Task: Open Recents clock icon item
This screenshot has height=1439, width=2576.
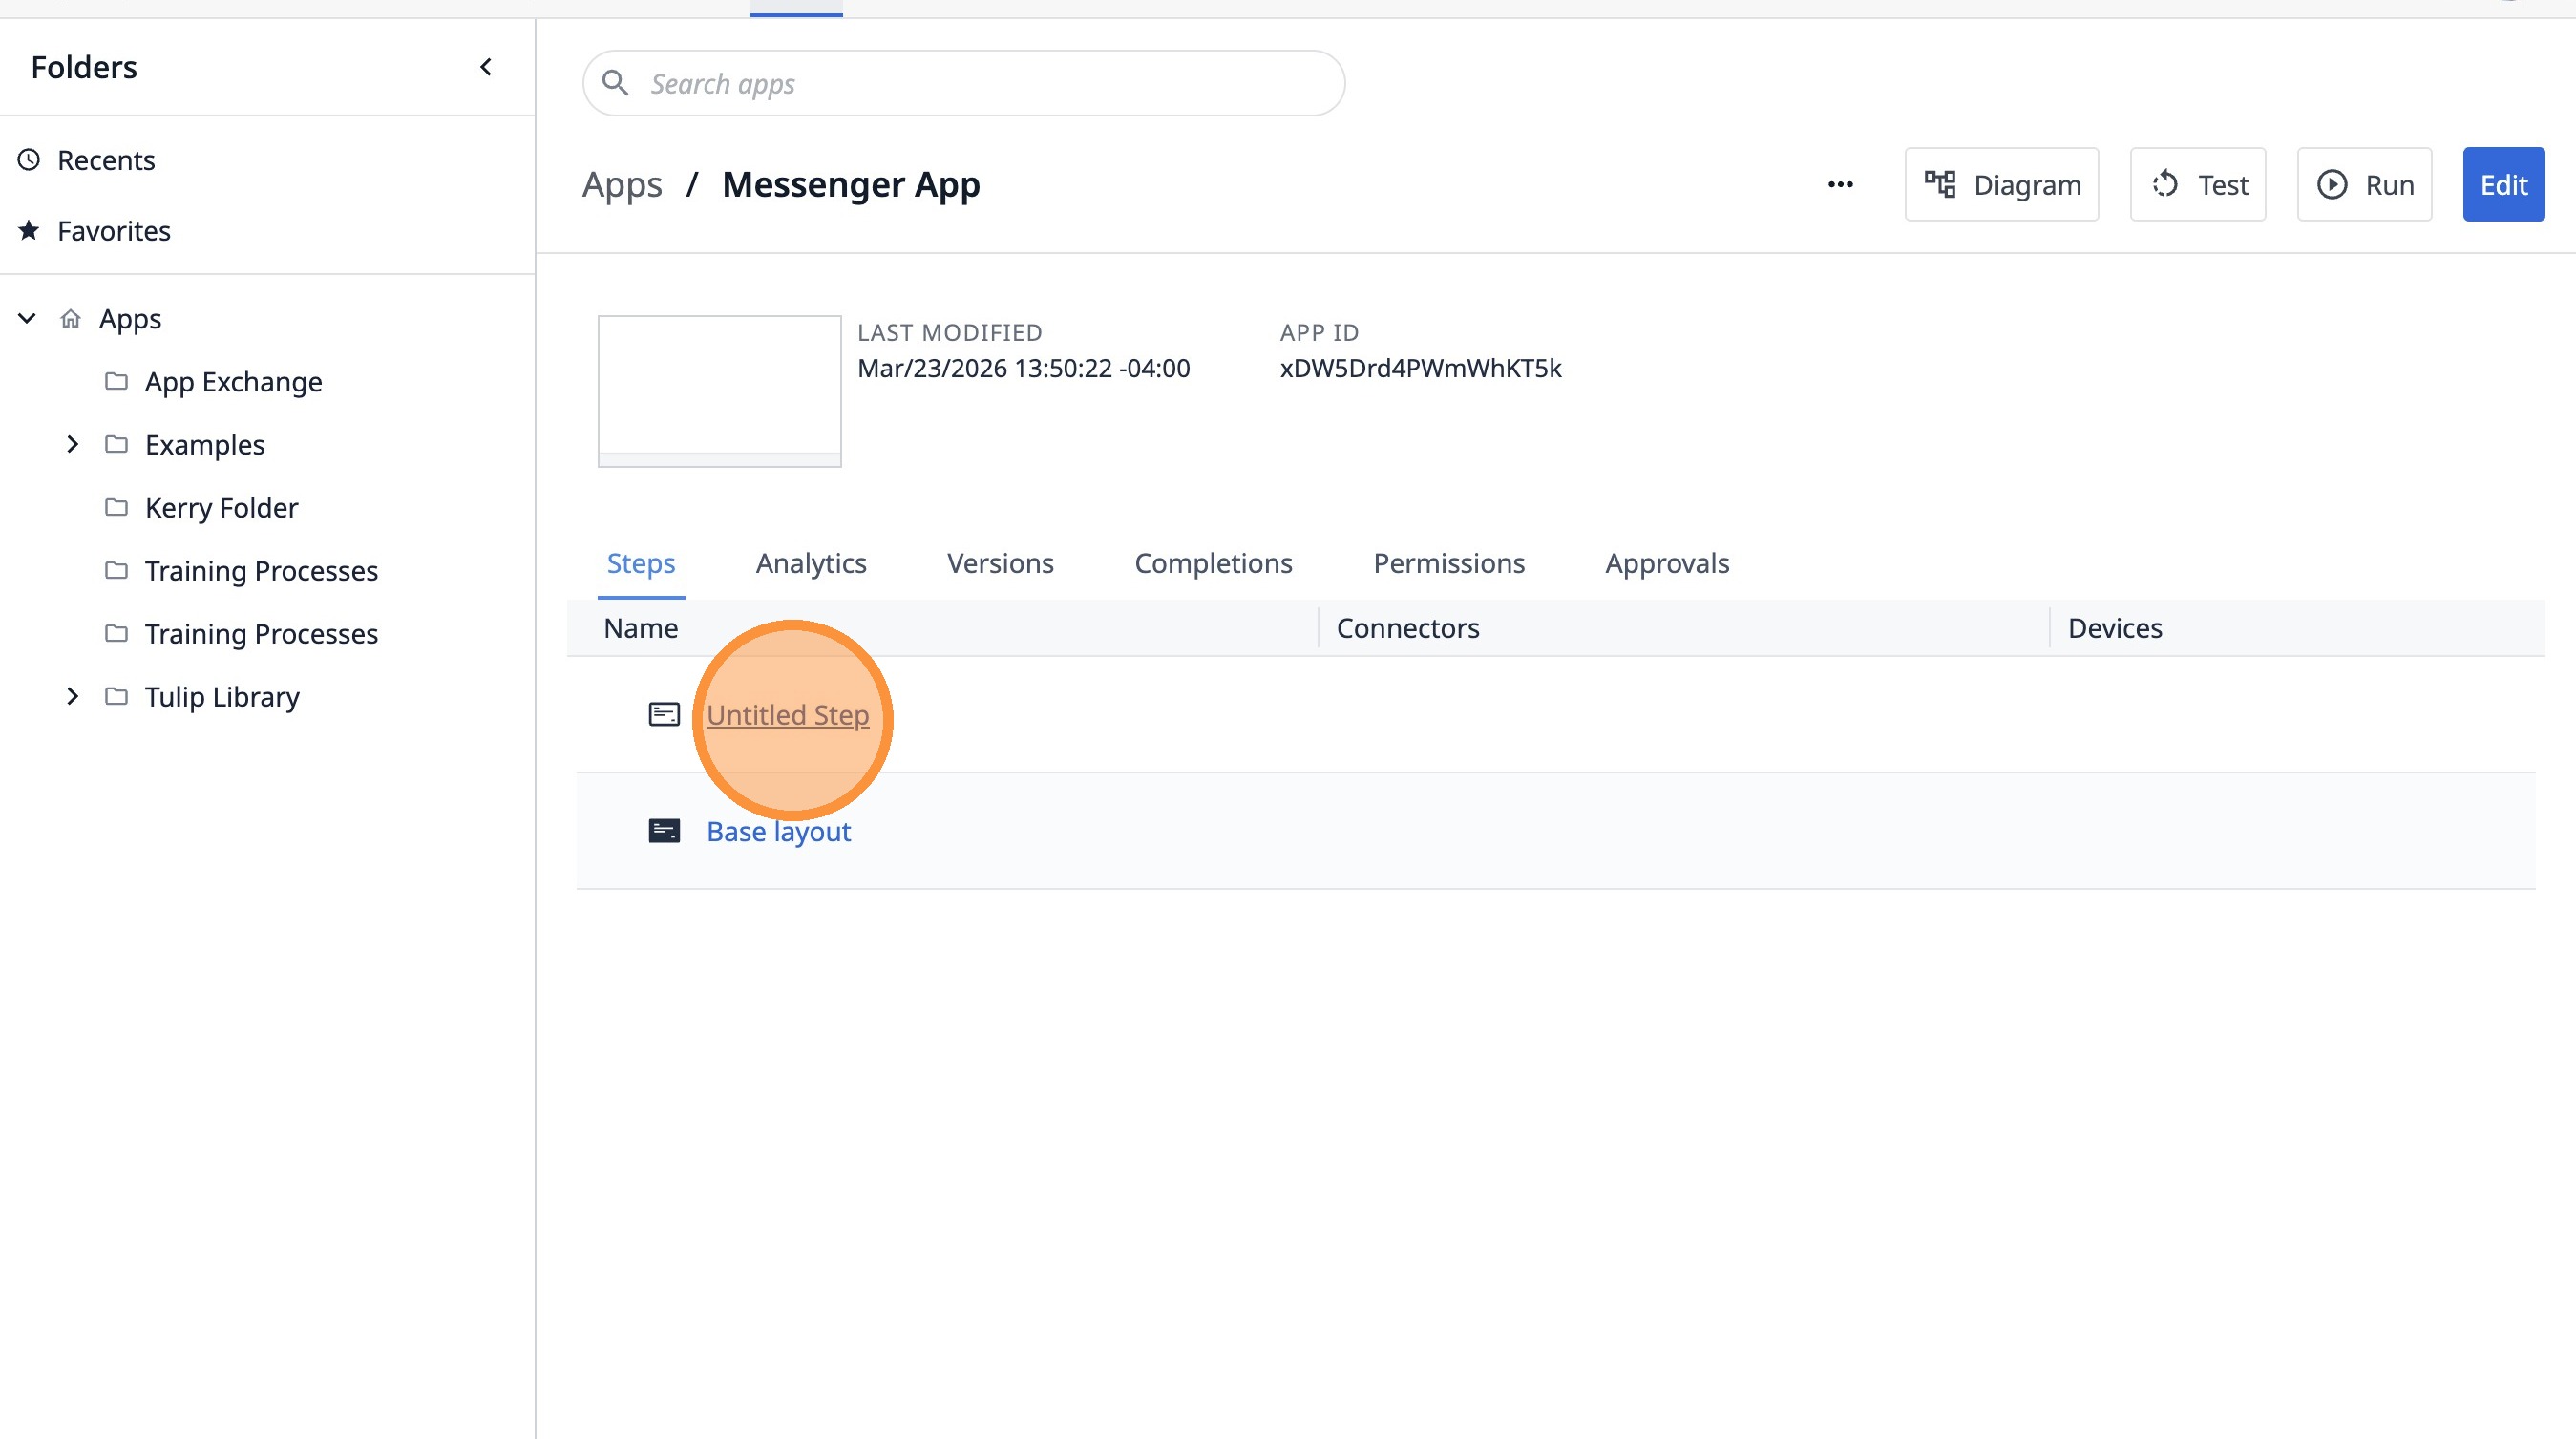Action: 30,160
